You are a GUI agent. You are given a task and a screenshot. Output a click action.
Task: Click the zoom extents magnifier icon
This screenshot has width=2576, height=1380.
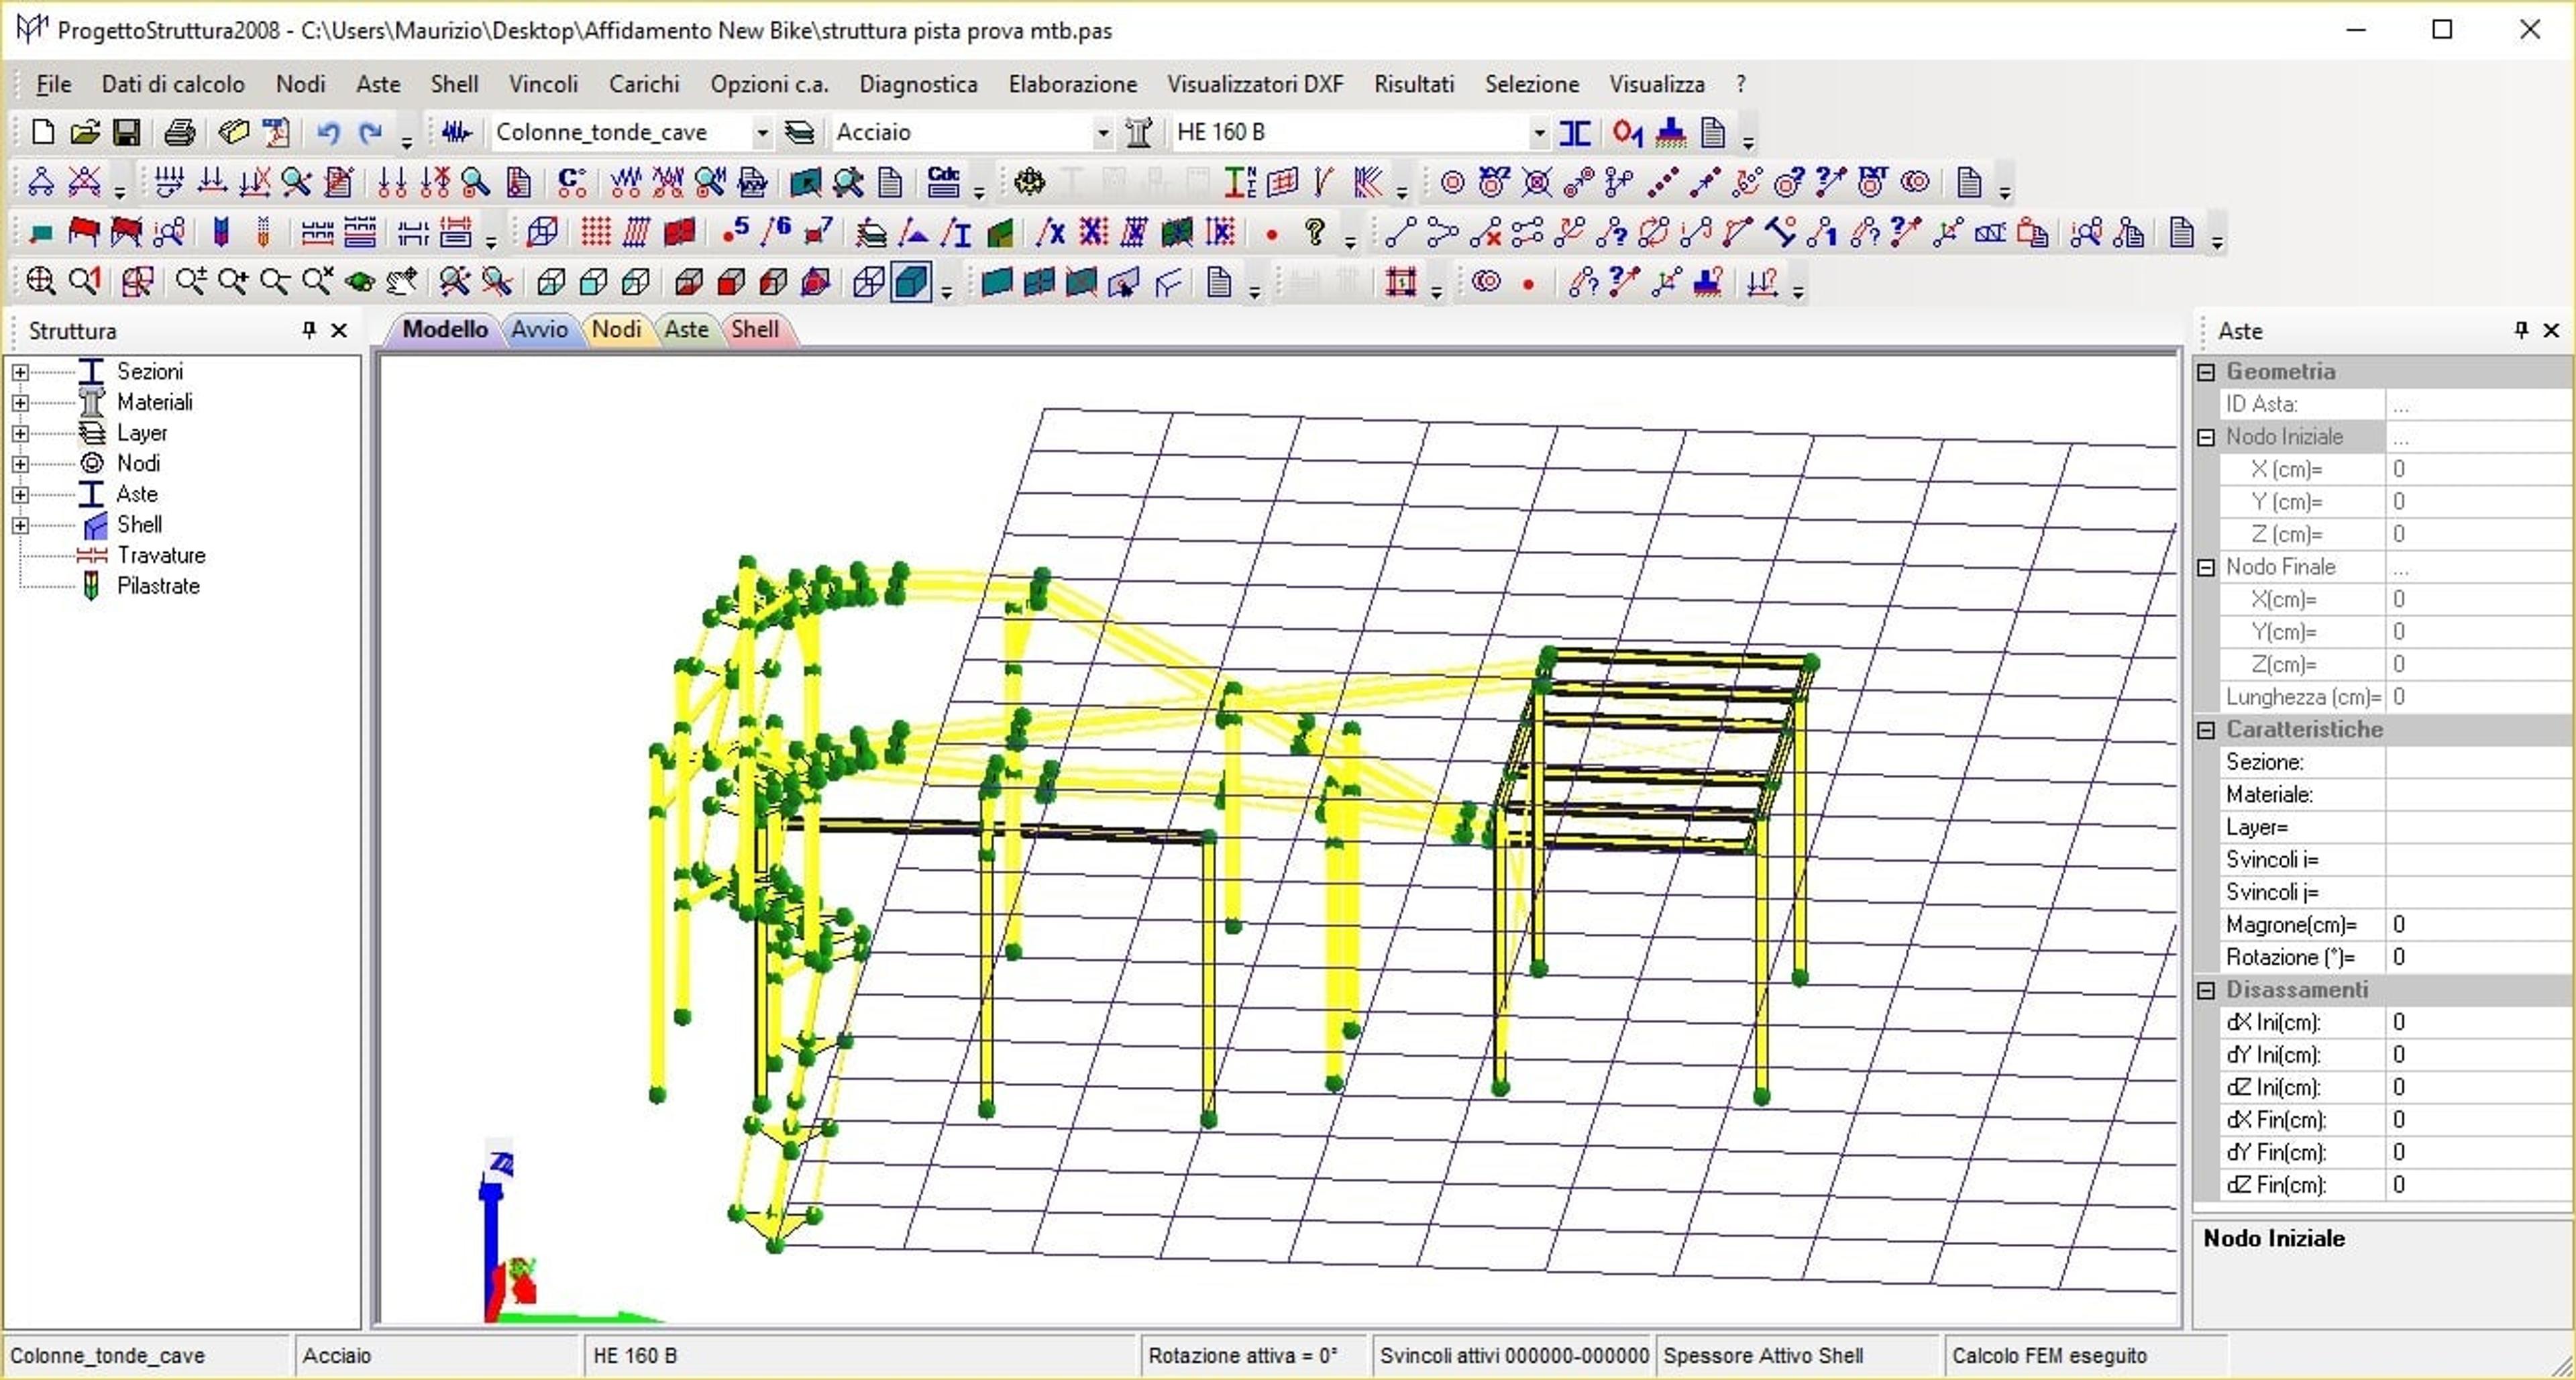click(x=40, y=282)
